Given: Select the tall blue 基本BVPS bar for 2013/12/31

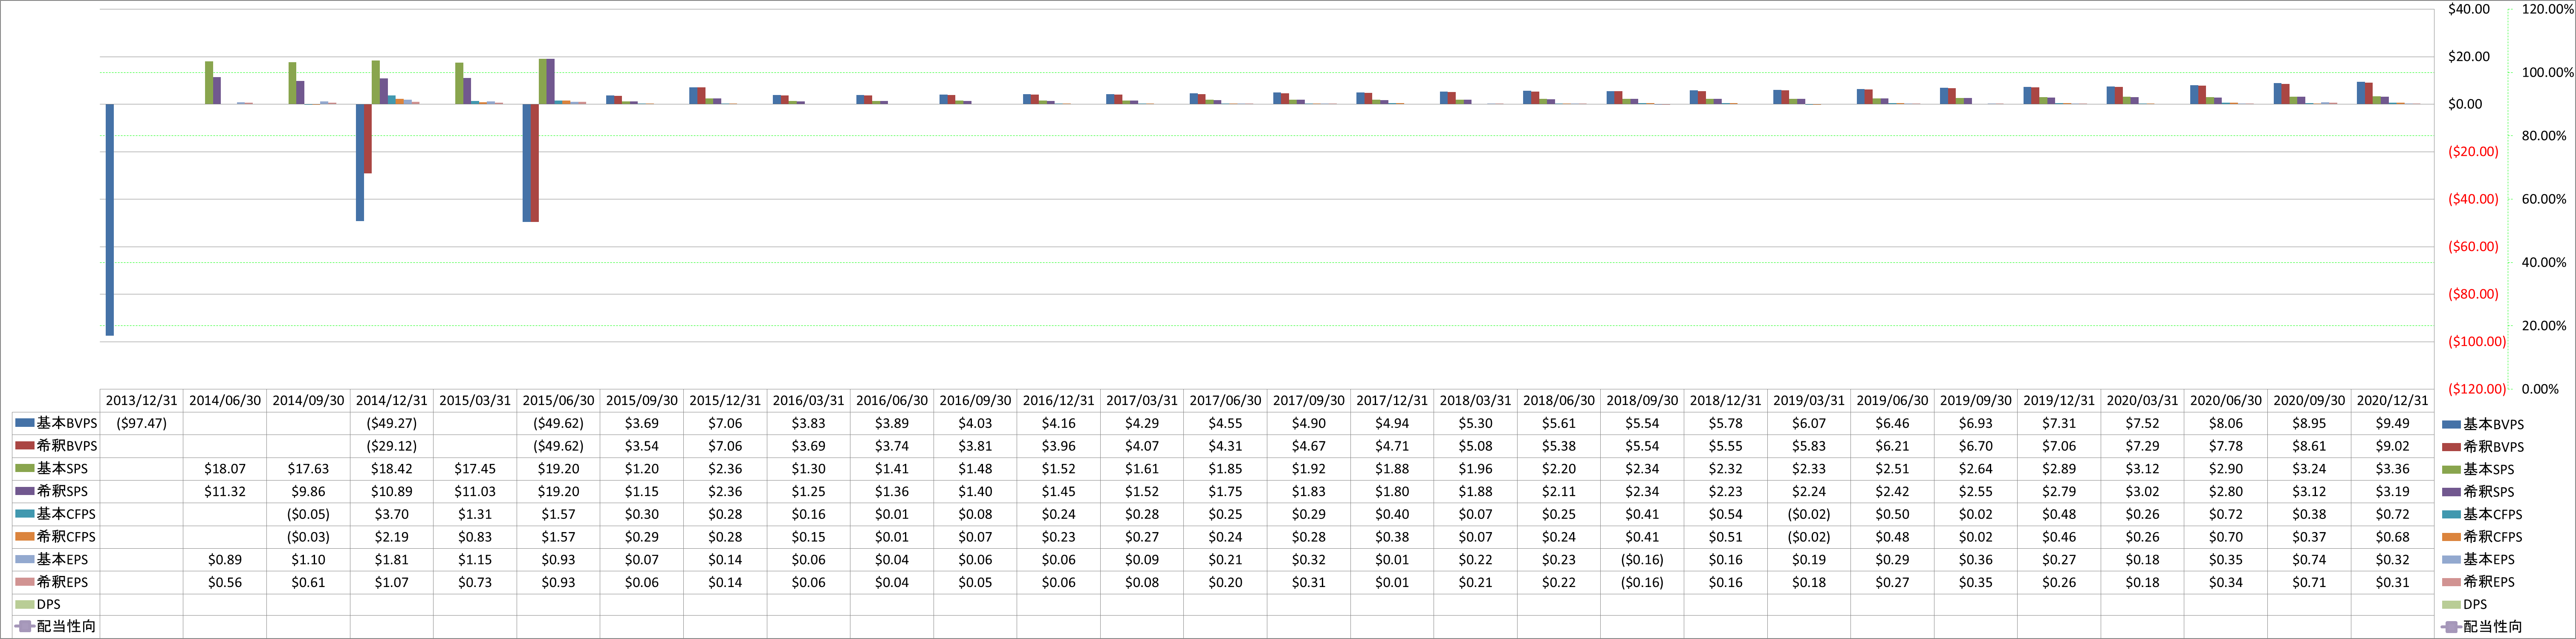Looking at the screenshot, I should tap(110, 219).
